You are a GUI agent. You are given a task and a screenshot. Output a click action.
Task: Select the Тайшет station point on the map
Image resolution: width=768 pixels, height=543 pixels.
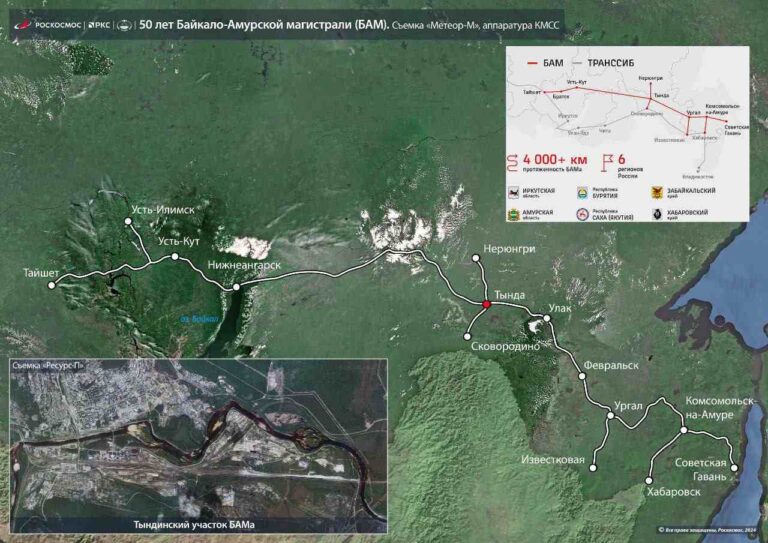[x=51, y=284]
